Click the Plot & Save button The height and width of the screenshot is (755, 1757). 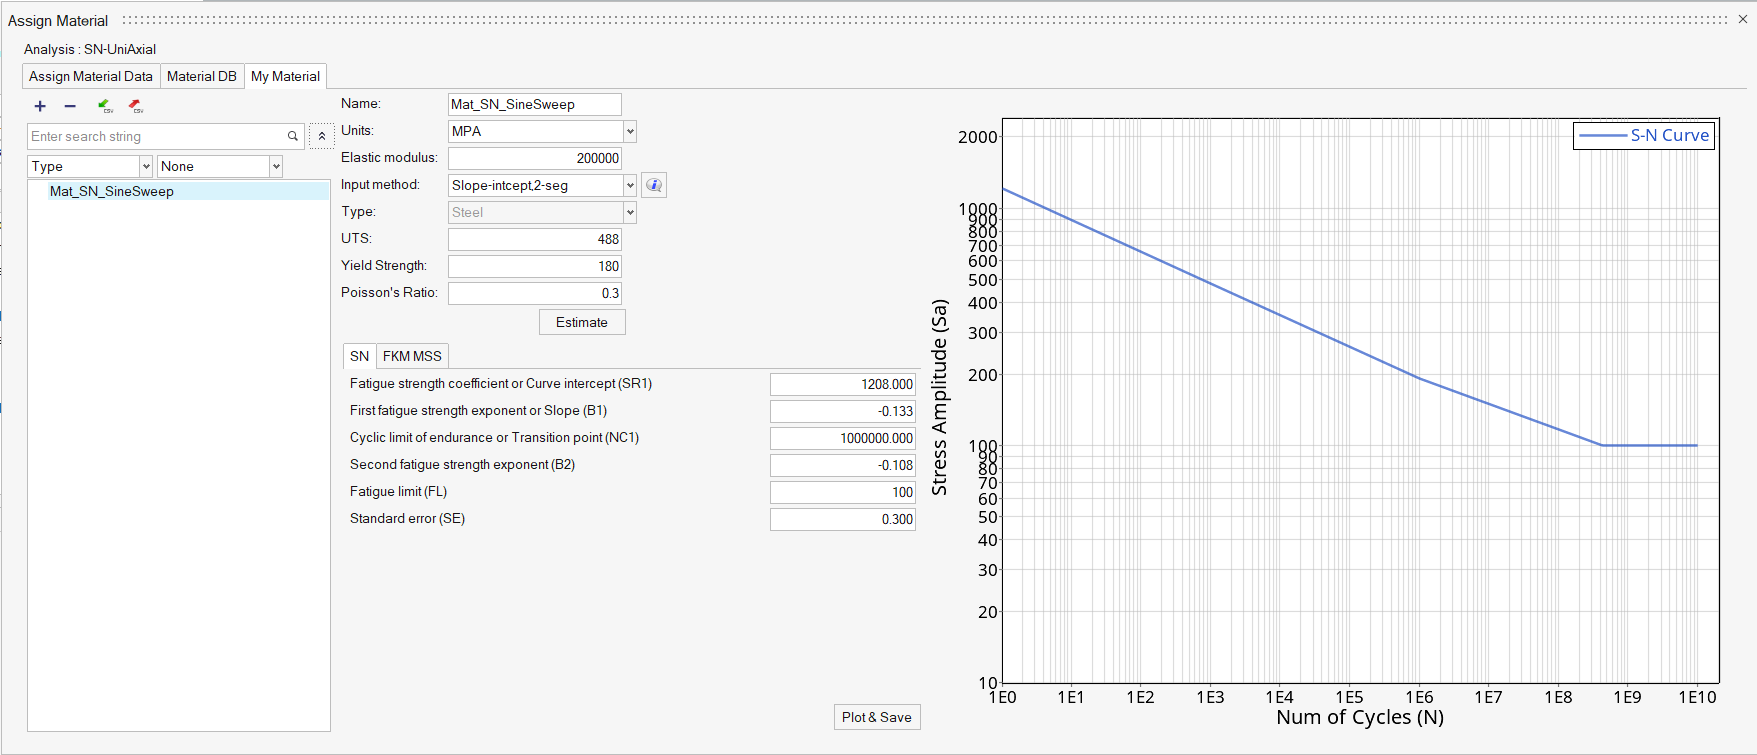click(x=877, y=717)
